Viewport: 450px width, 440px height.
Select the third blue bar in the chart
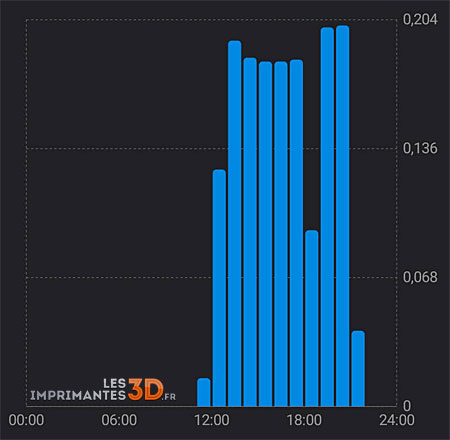[235, 224]
